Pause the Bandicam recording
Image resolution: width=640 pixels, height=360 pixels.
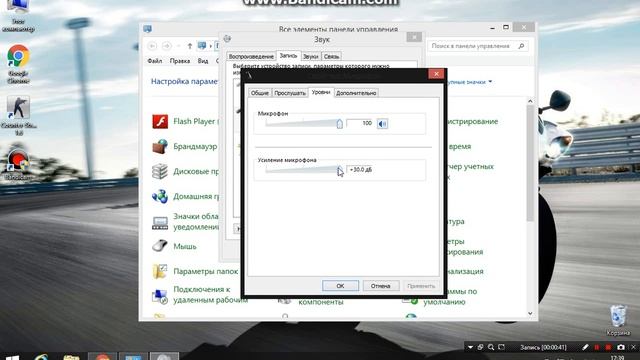click(597, 347)
